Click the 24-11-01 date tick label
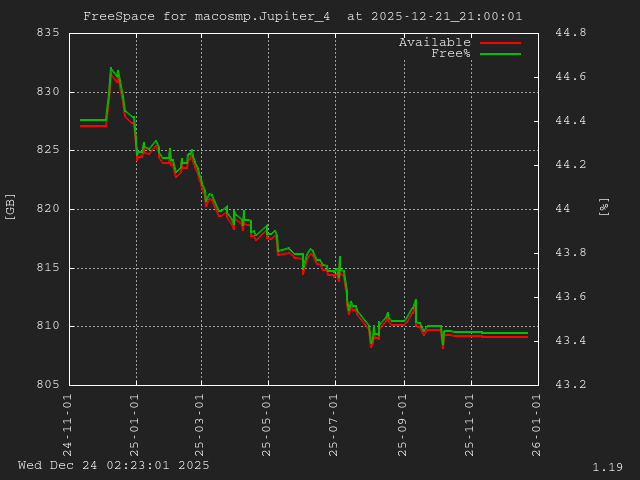Image resolution: width=640 pixels, height=480 pixels. tap(68, 423)
